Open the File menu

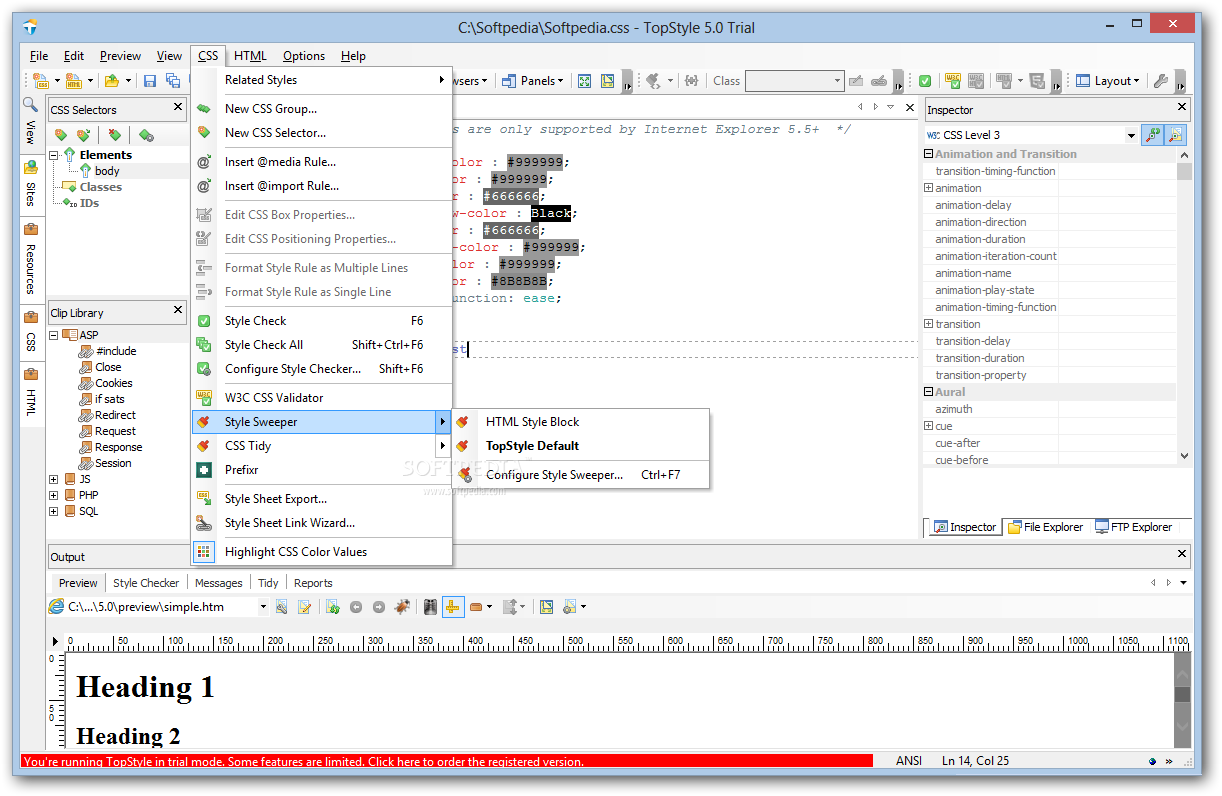click(x=39, y=56)
